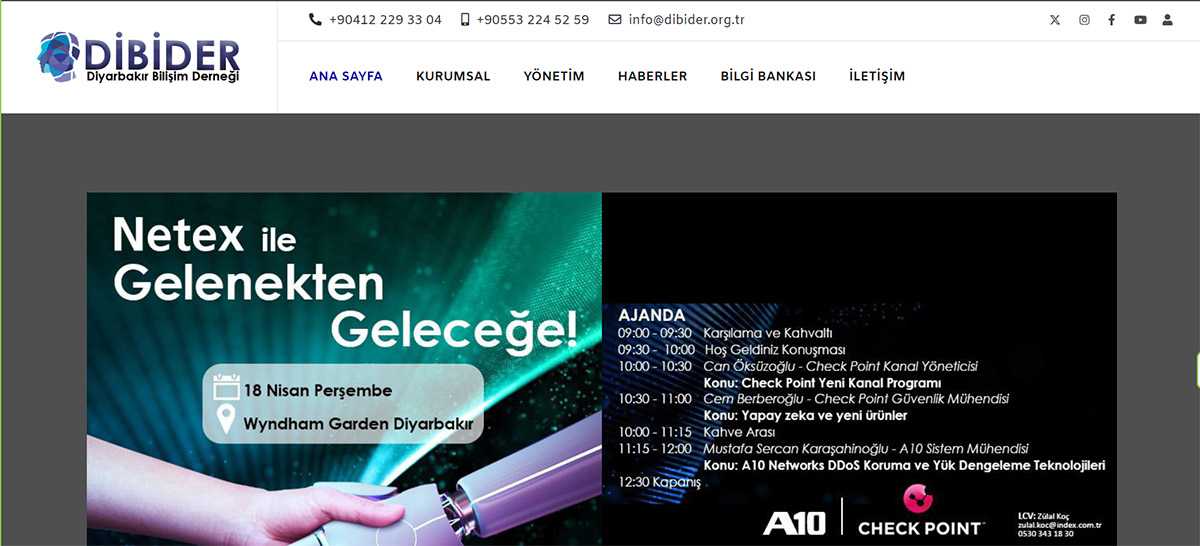This screenshot has width=1200, height=546.
Task: Call +90553 224 52 59 link
Action: (533, 19)
